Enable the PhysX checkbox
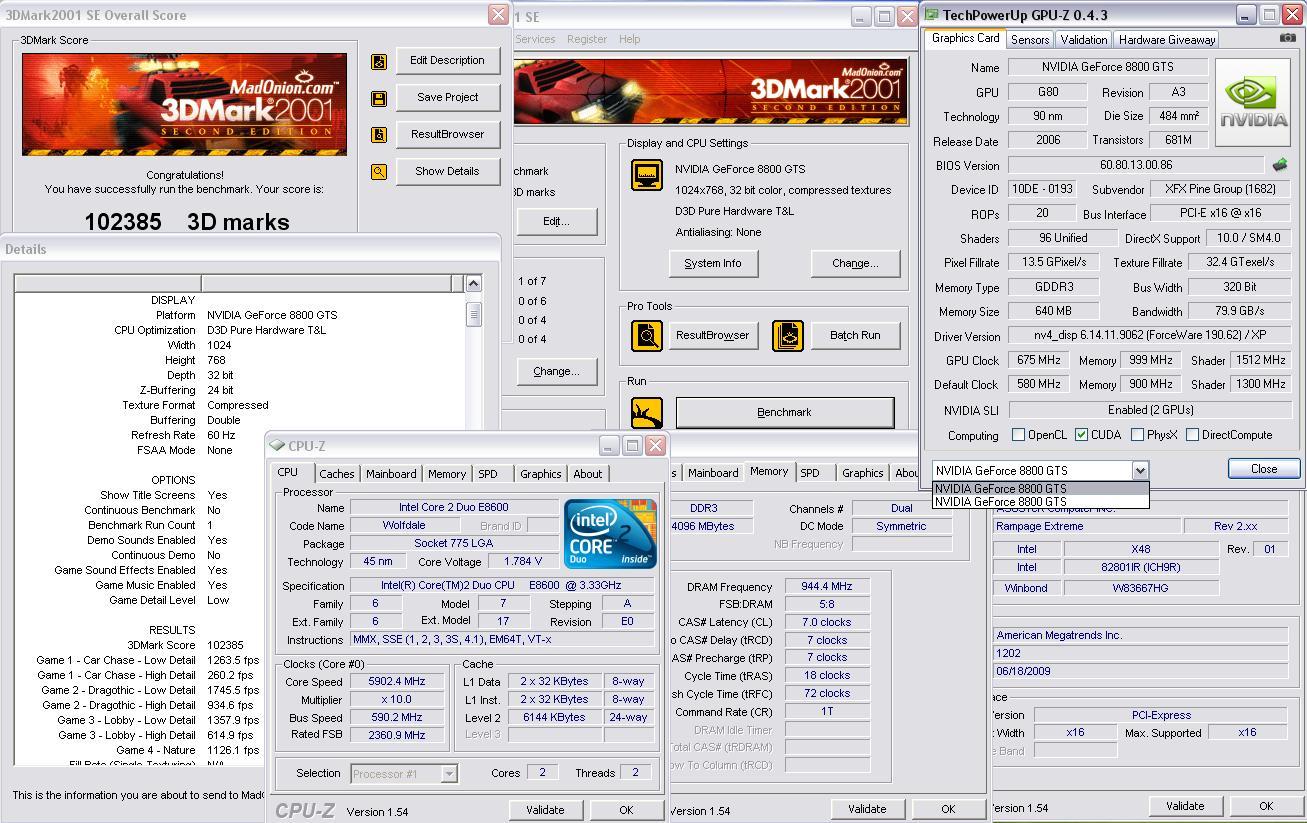The image size is (1307, 823). coord(1137,435)
